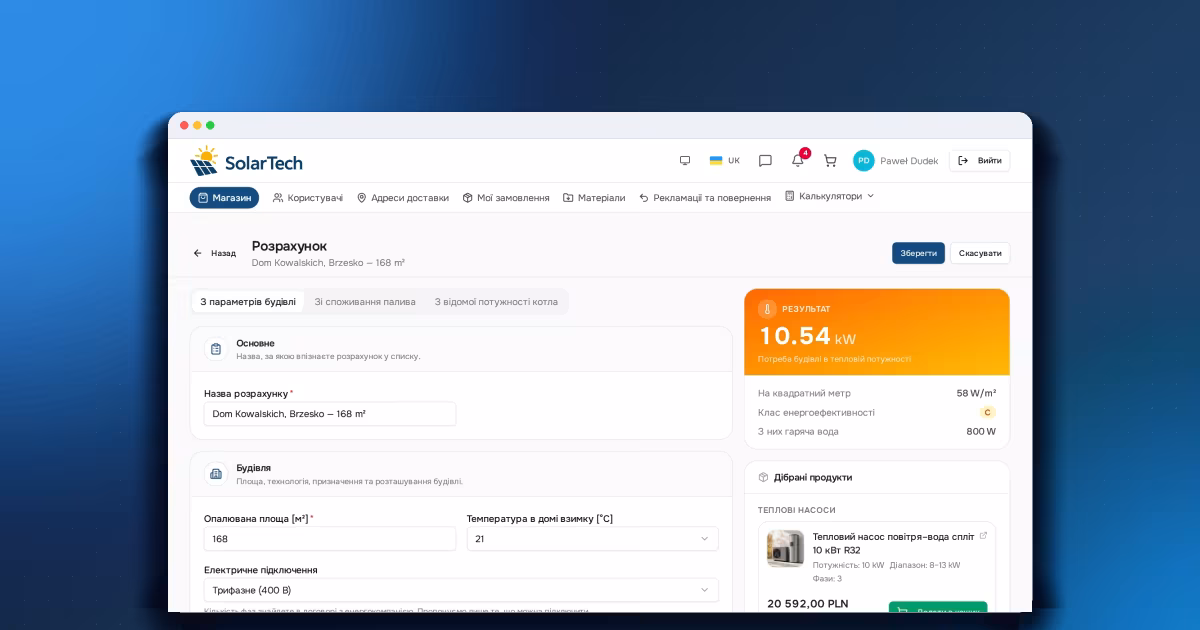Click the thermometer icon in Результат card
Viewport: 1200px width, 630px height.
[767, 309]
